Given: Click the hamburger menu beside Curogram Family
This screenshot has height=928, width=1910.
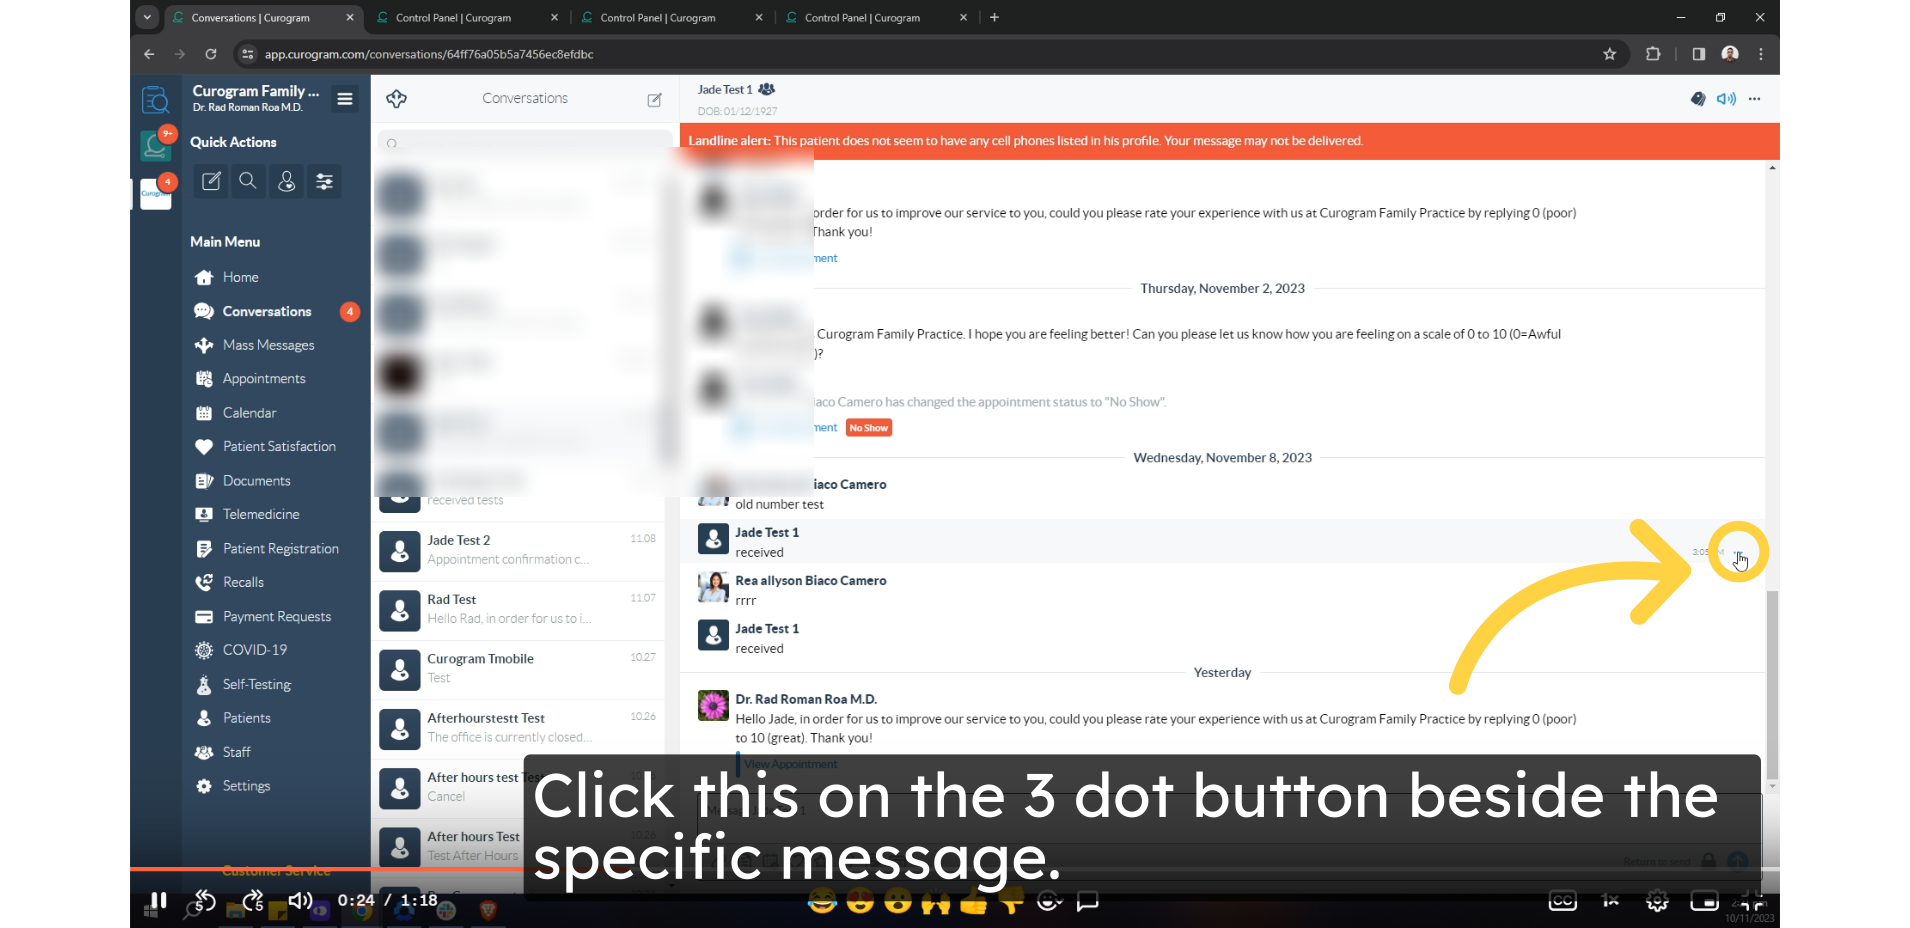Looking at the screenshot, I should pyautogui.click(x=345, y=99).
